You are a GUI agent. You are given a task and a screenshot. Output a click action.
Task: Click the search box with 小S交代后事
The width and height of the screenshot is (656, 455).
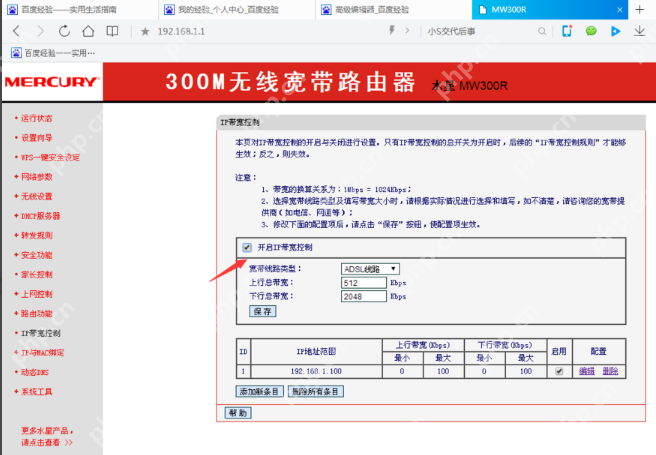coord(479,31)
